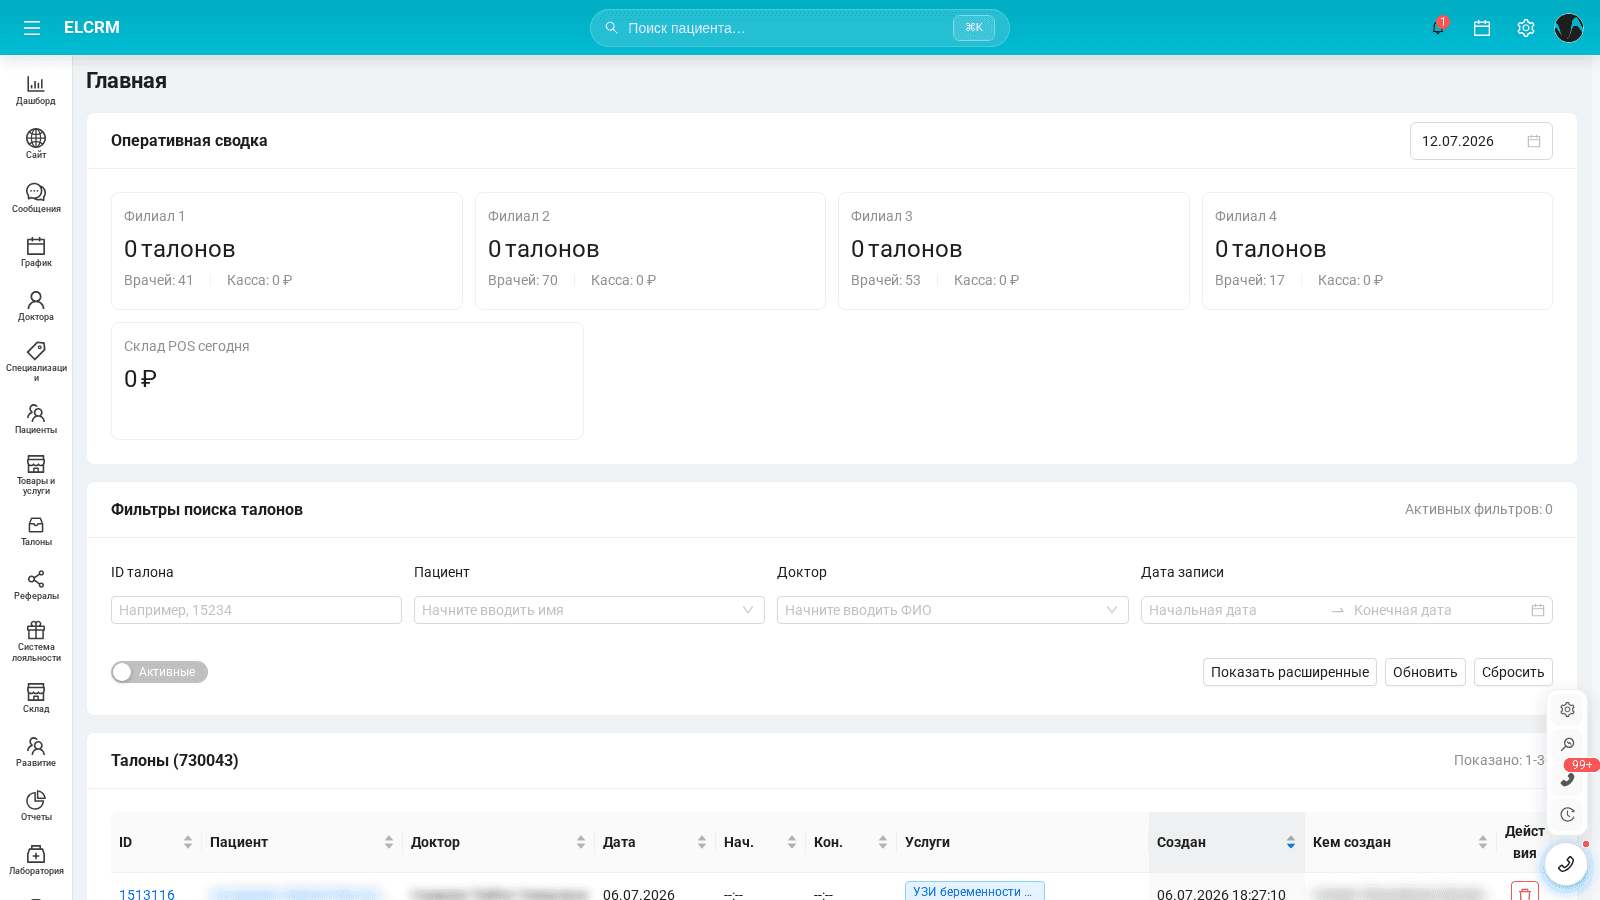Sort table by Кем создан column
Screen dimensions: 1600x900
coord(1400,842)
